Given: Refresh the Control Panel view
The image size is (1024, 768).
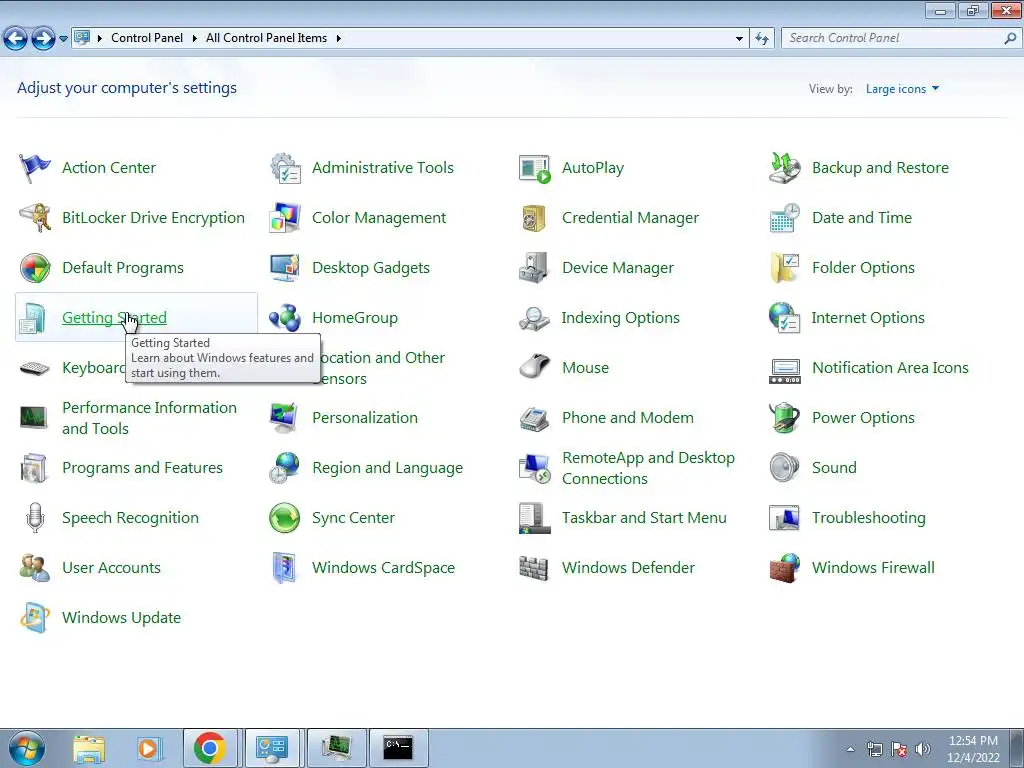Looking at the screenshot, I should pos(762,39).
